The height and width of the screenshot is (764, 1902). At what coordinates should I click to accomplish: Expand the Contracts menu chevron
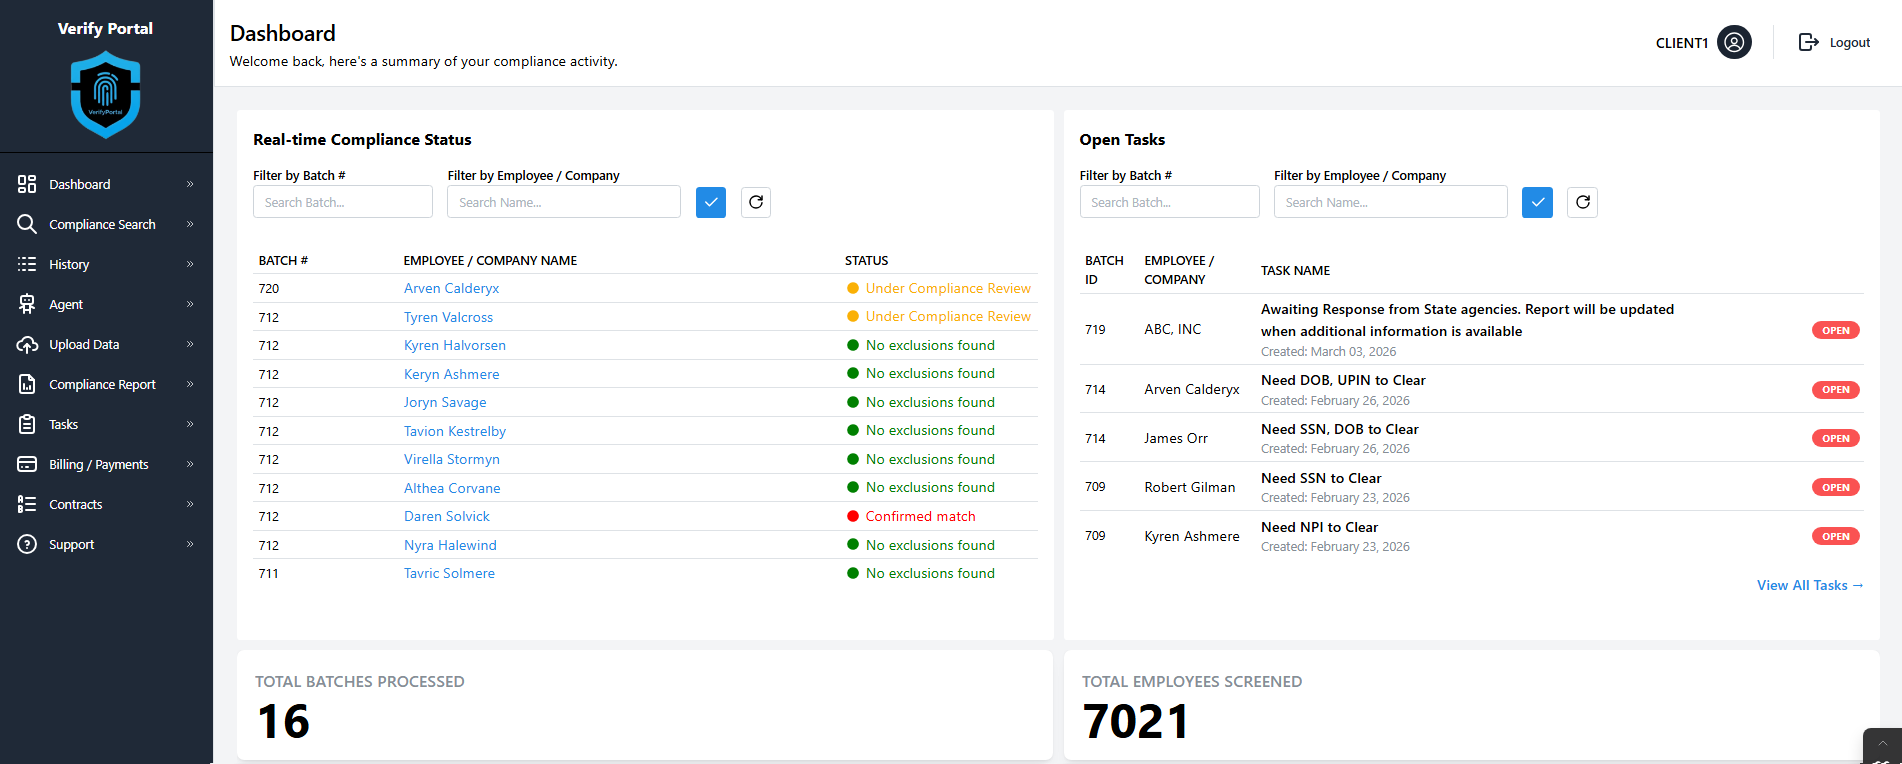(190, 504)
